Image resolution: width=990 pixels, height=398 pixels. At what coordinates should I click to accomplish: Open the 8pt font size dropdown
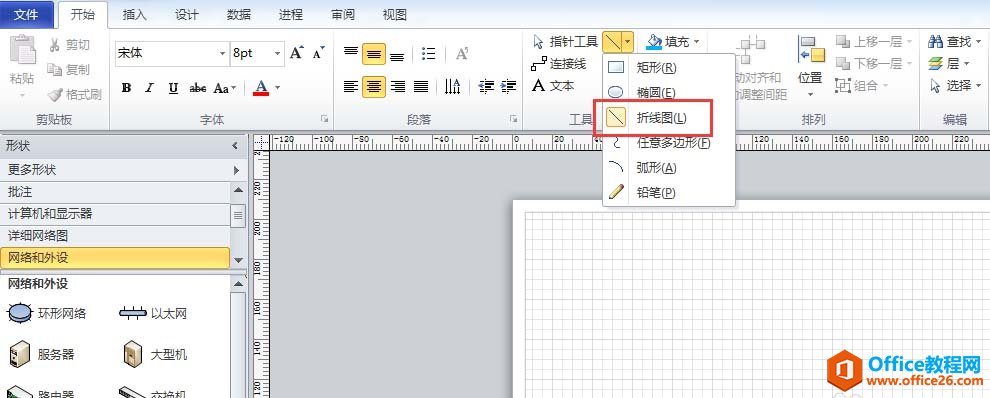278,54
